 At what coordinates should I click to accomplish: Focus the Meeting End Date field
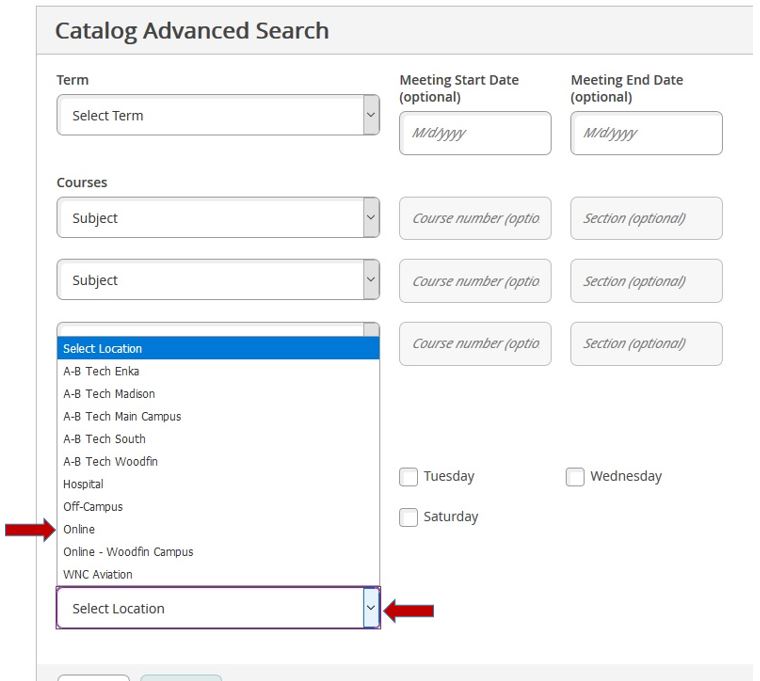pyautogui.click(x=646, y=133)
